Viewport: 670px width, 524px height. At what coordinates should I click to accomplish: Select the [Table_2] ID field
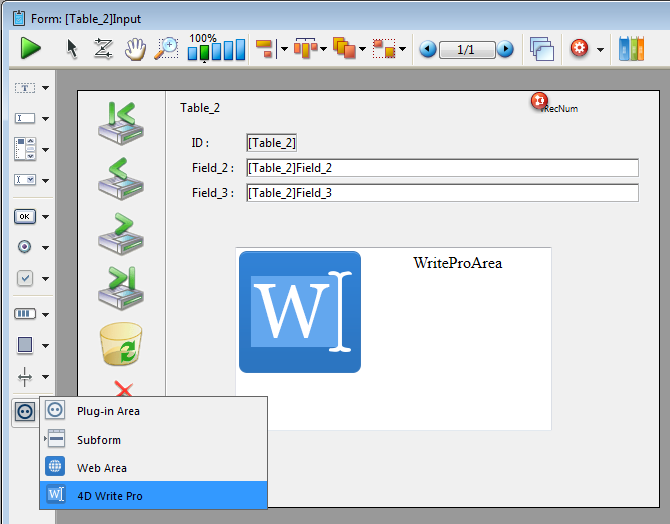tap(271, 143)
